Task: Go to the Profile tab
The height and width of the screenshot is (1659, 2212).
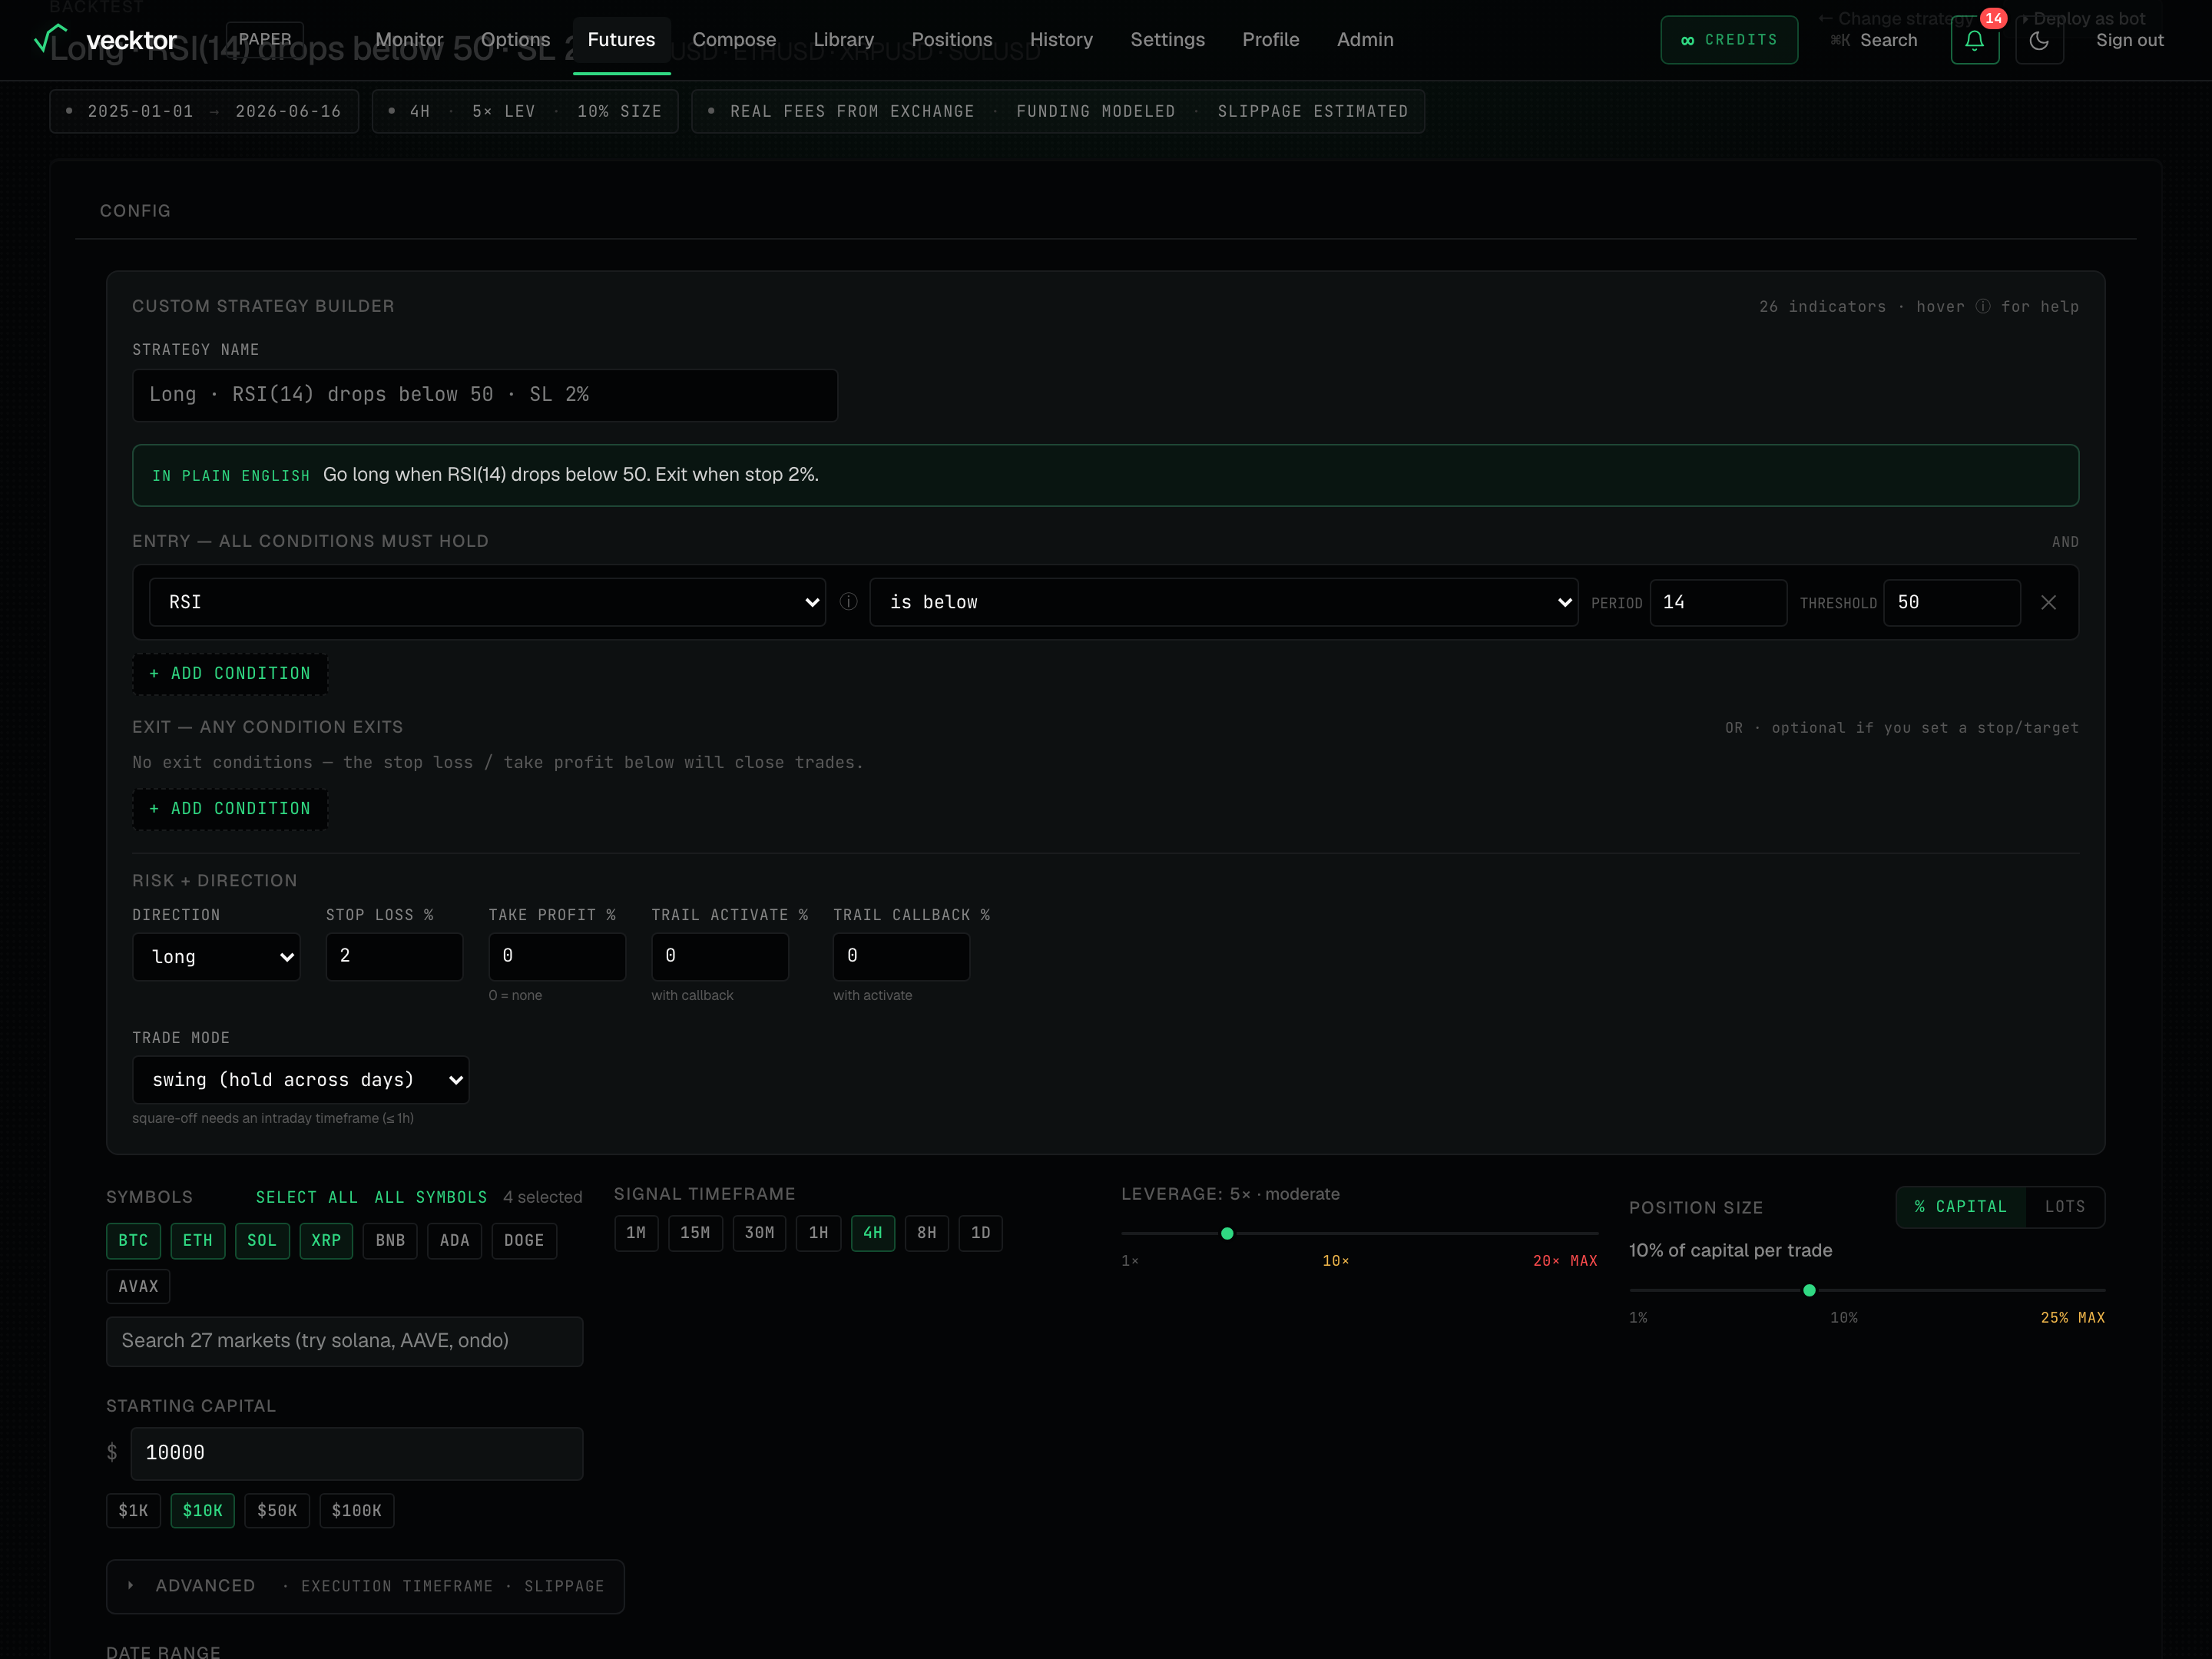Action: (1270, 40)
